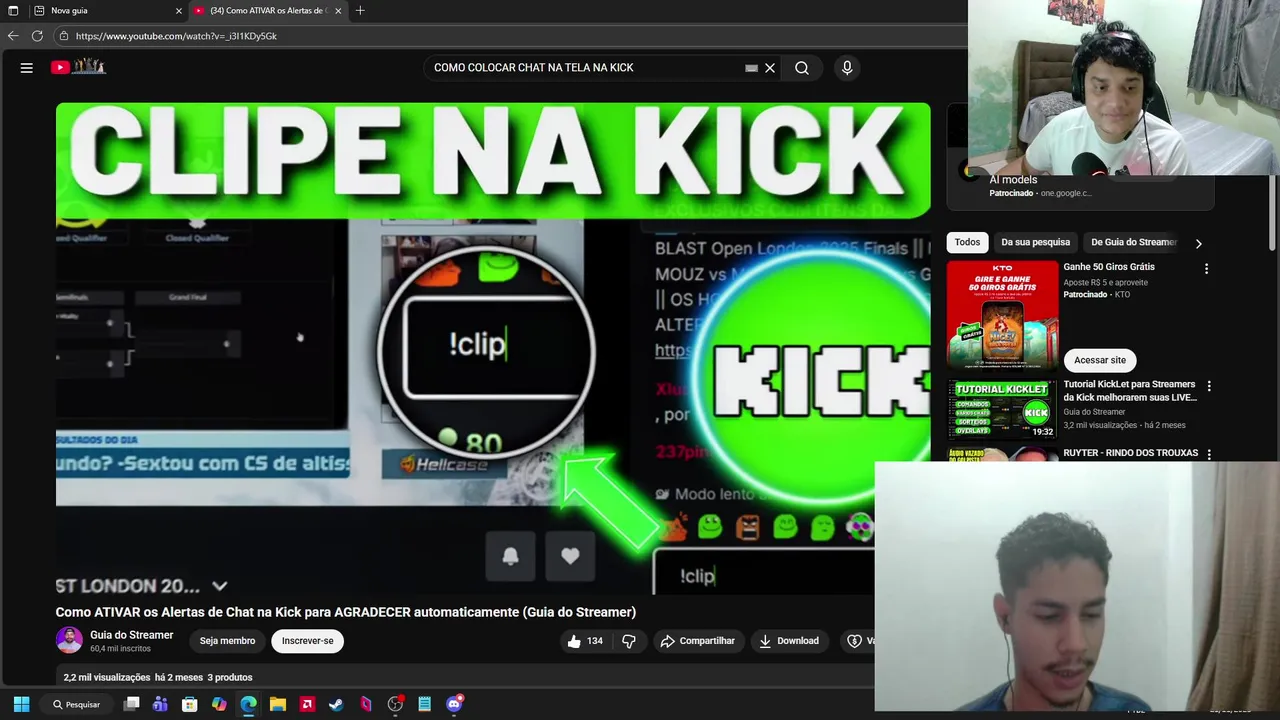Click the AI models sponsored ad text
Image resolution: width=1280 pixels, height=720 pixels.
(x=1013, y=180)
